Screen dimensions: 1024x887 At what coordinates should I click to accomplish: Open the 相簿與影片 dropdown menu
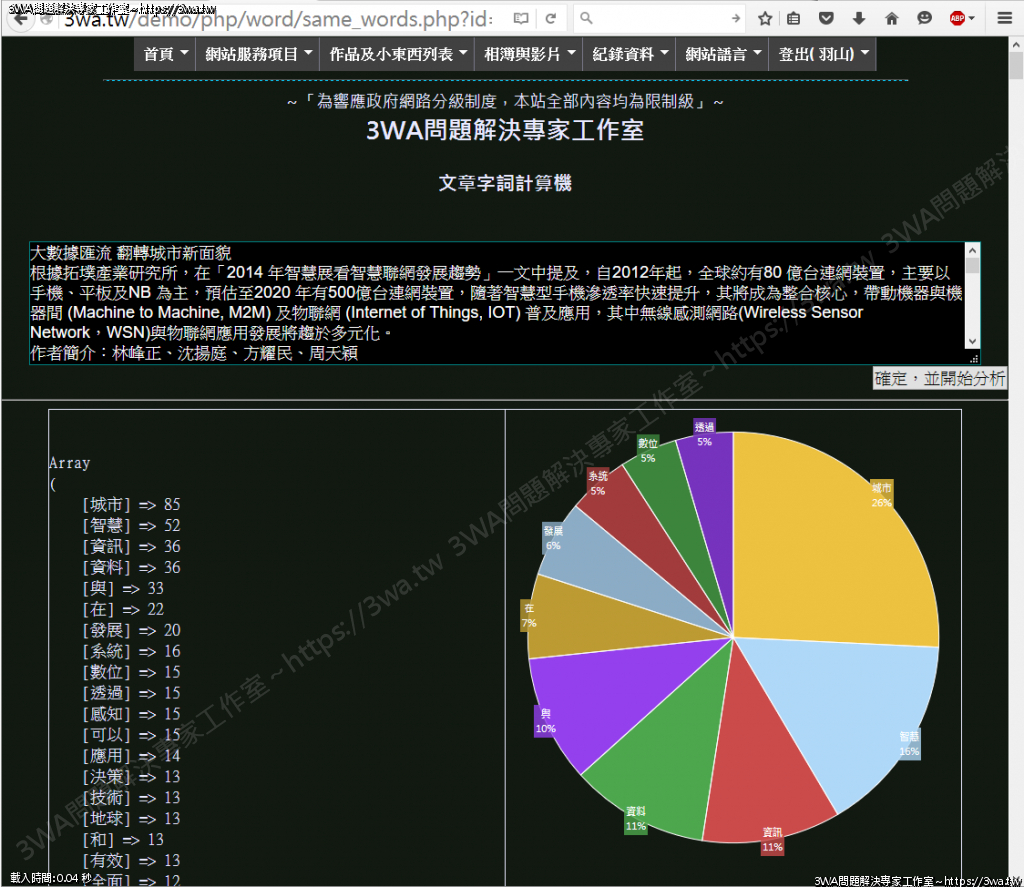[x=529, y=55]
